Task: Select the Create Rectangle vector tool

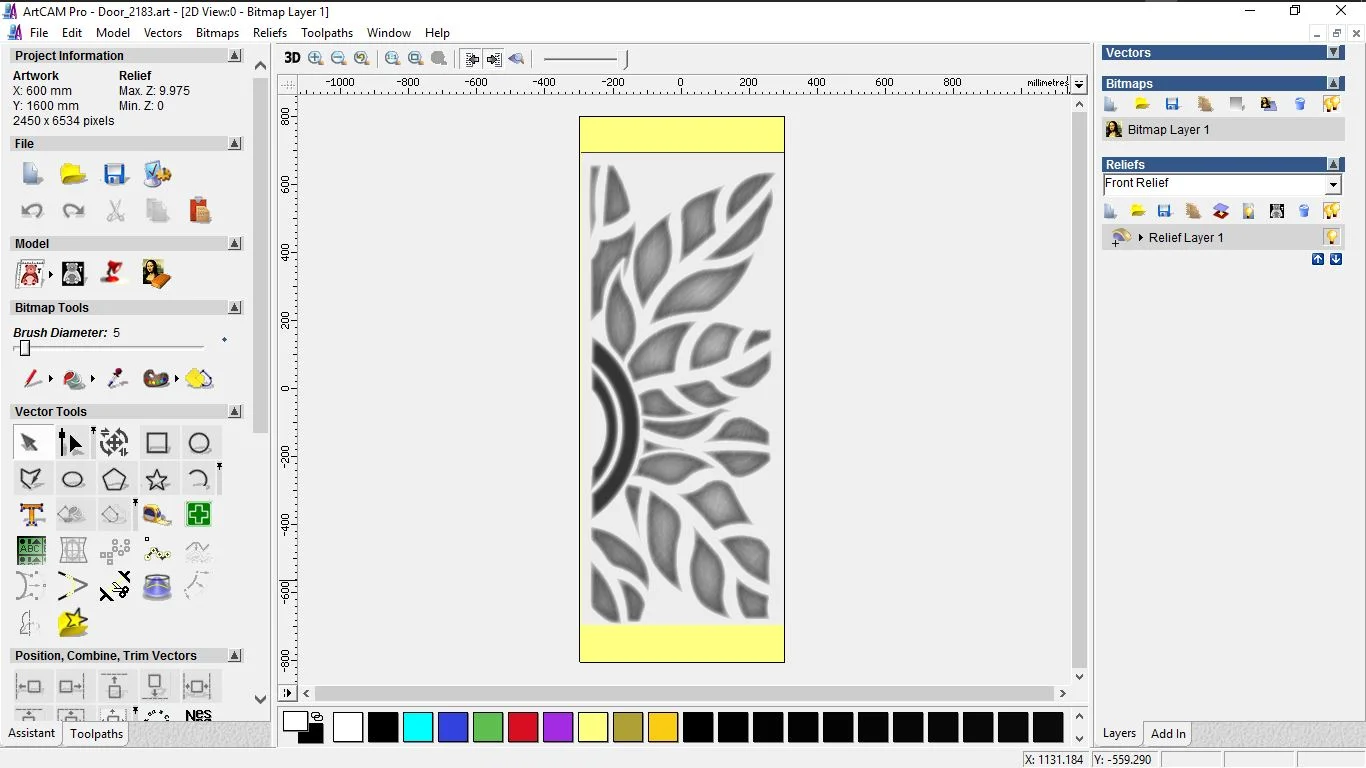Action: point(157,443)
